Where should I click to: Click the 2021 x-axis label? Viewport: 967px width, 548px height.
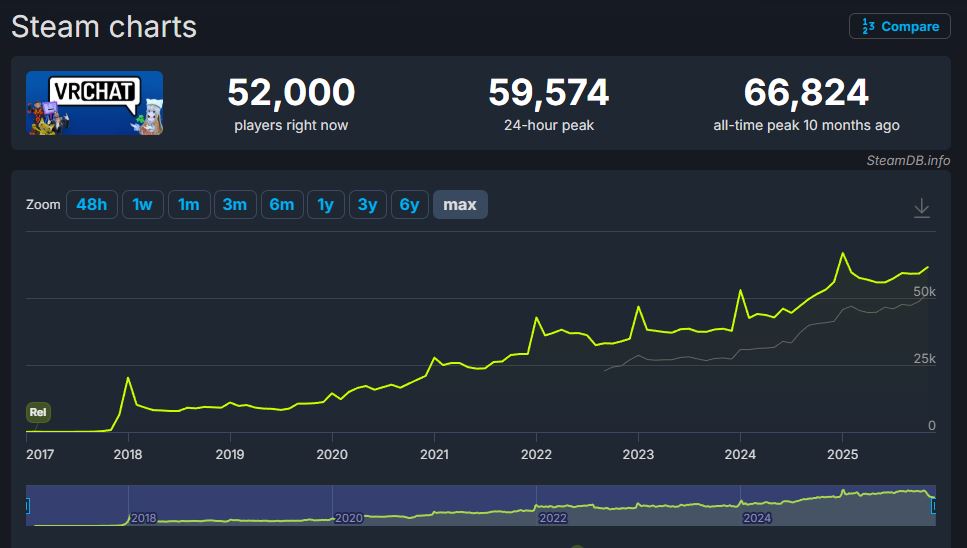click(x=434, y=454)
